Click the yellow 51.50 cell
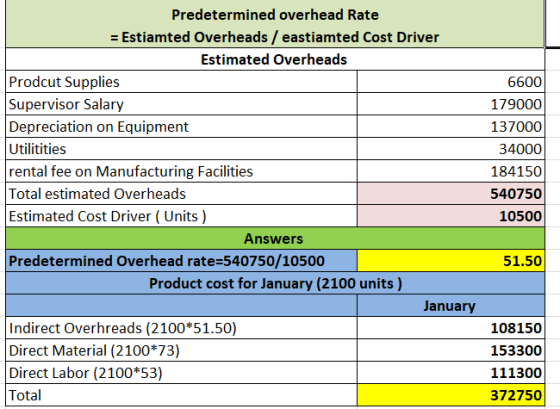 451,261
